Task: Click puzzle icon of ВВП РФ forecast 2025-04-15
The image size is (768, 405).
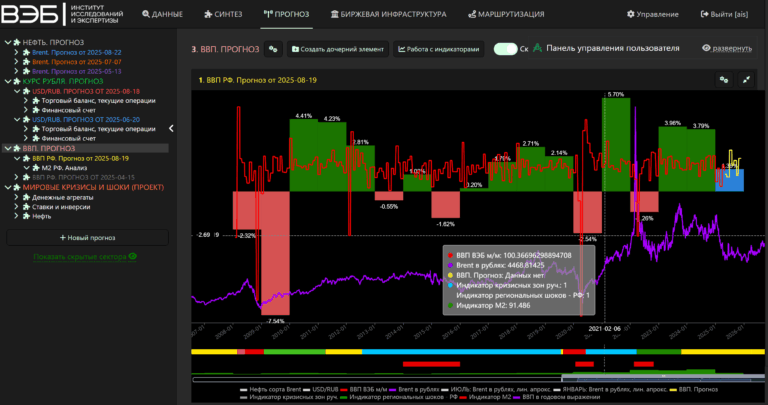Action: click(26, 177)
